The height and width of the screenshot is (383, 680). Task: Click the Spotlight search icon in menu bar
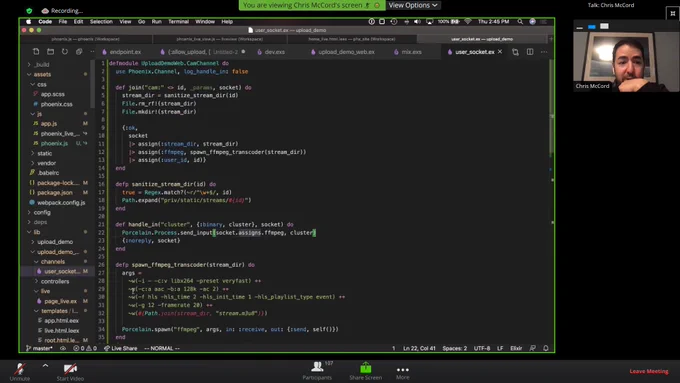(x=520, y=21)
